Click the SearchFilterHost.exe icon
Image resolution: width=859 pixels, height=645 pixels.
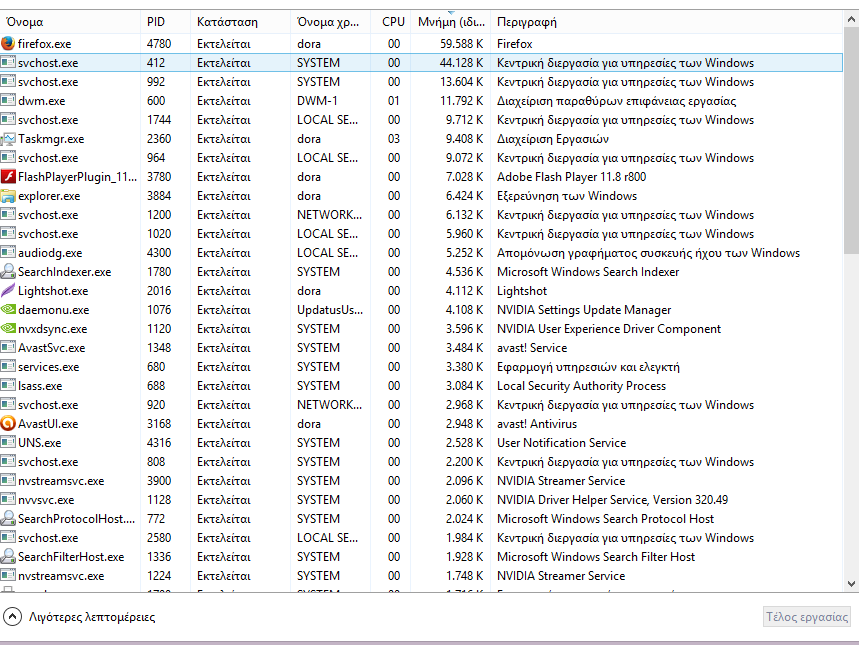[8, 556]
